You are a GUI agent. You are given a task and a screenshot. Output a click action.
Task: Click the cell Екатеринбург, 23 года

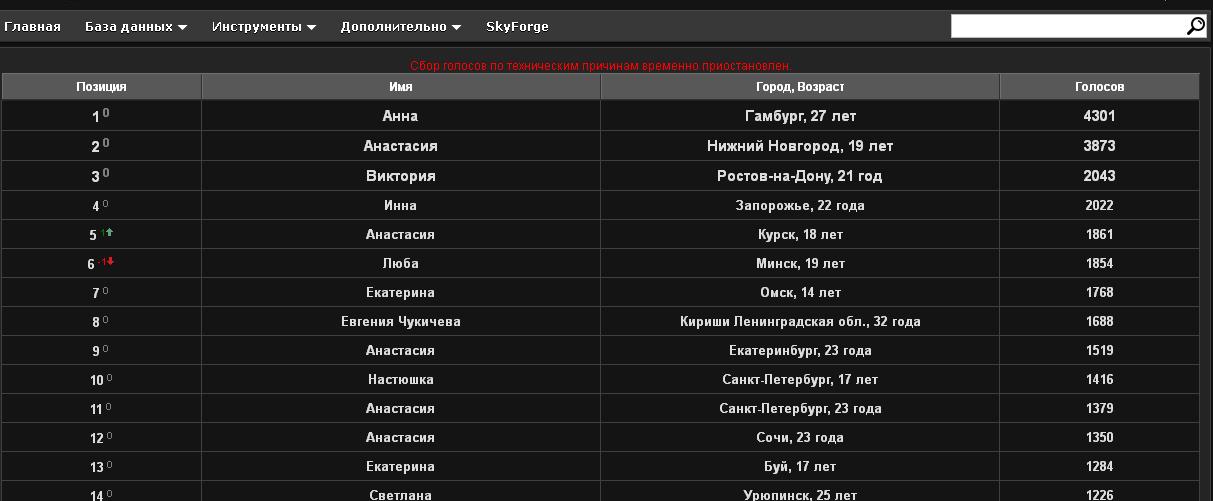click(x=800, y=350)
